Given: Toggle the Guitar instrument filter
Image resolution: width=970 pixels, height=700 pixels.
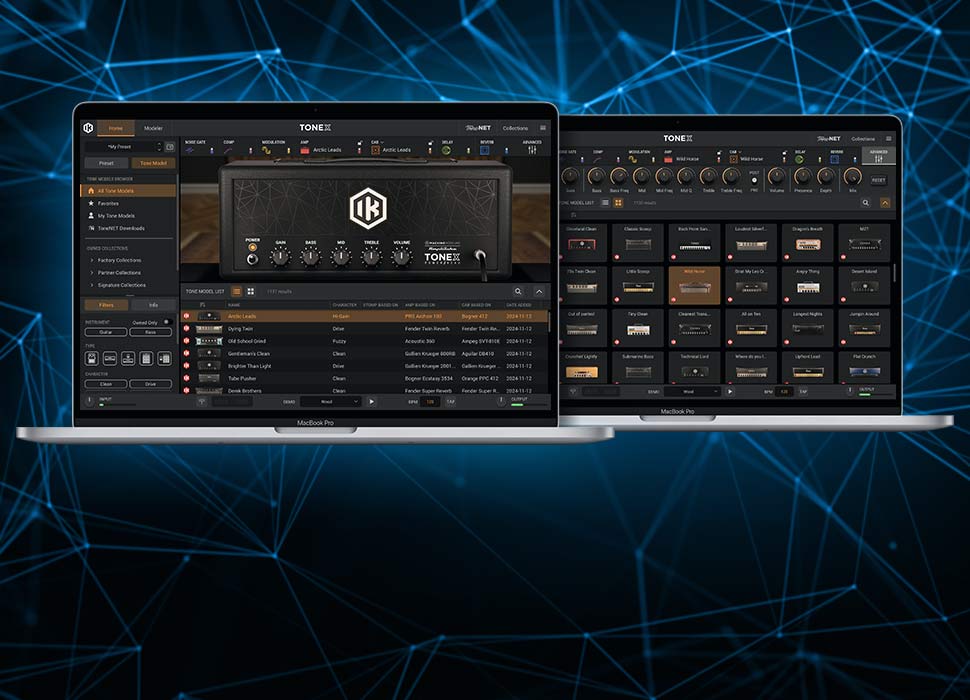Looking at the screenshot, I should tap(106, 332).
